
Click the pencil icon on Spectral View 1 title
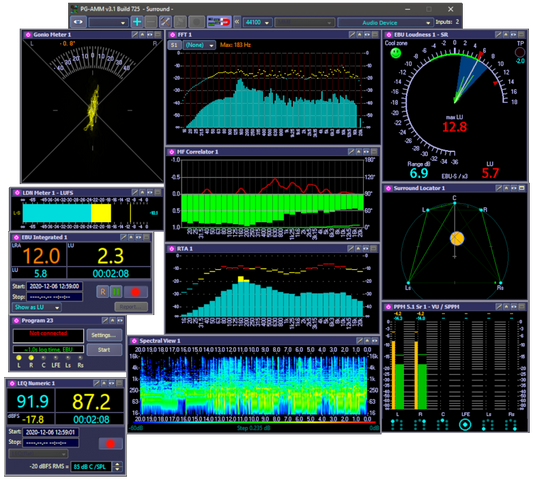[360, 341]
